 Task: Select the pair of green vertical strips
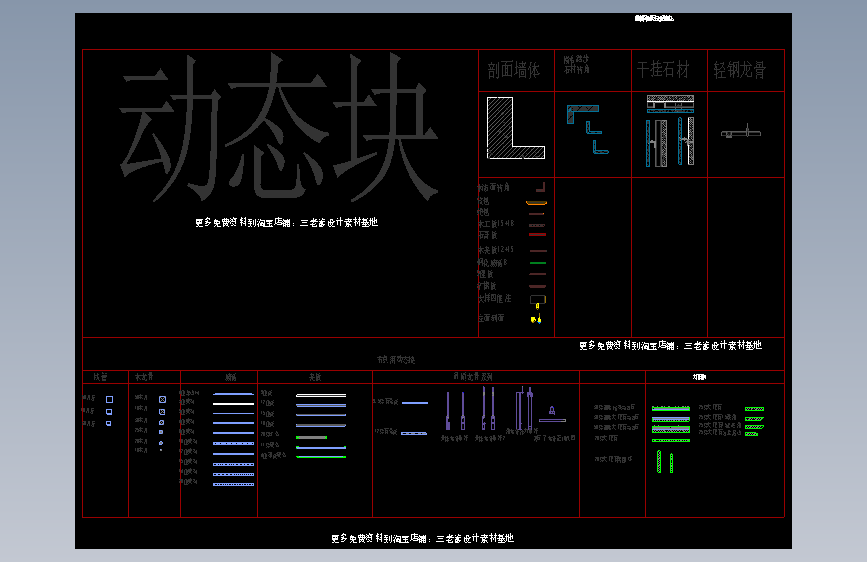[x=665, y=462]
